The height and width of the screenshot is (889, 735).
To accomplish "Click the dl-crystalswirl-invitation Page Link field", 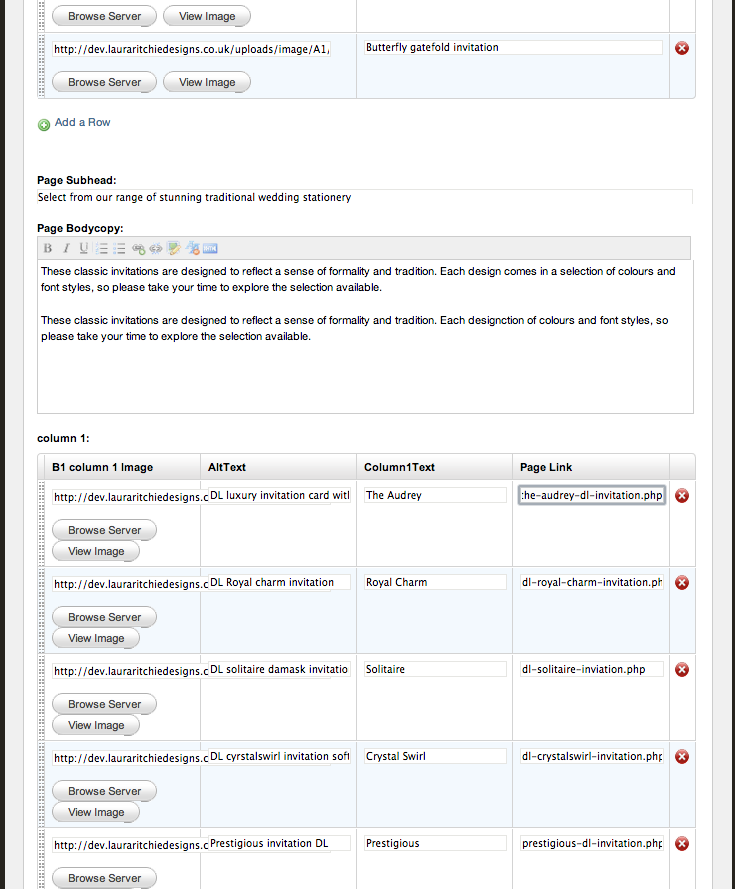I will [x=592, y=756].
